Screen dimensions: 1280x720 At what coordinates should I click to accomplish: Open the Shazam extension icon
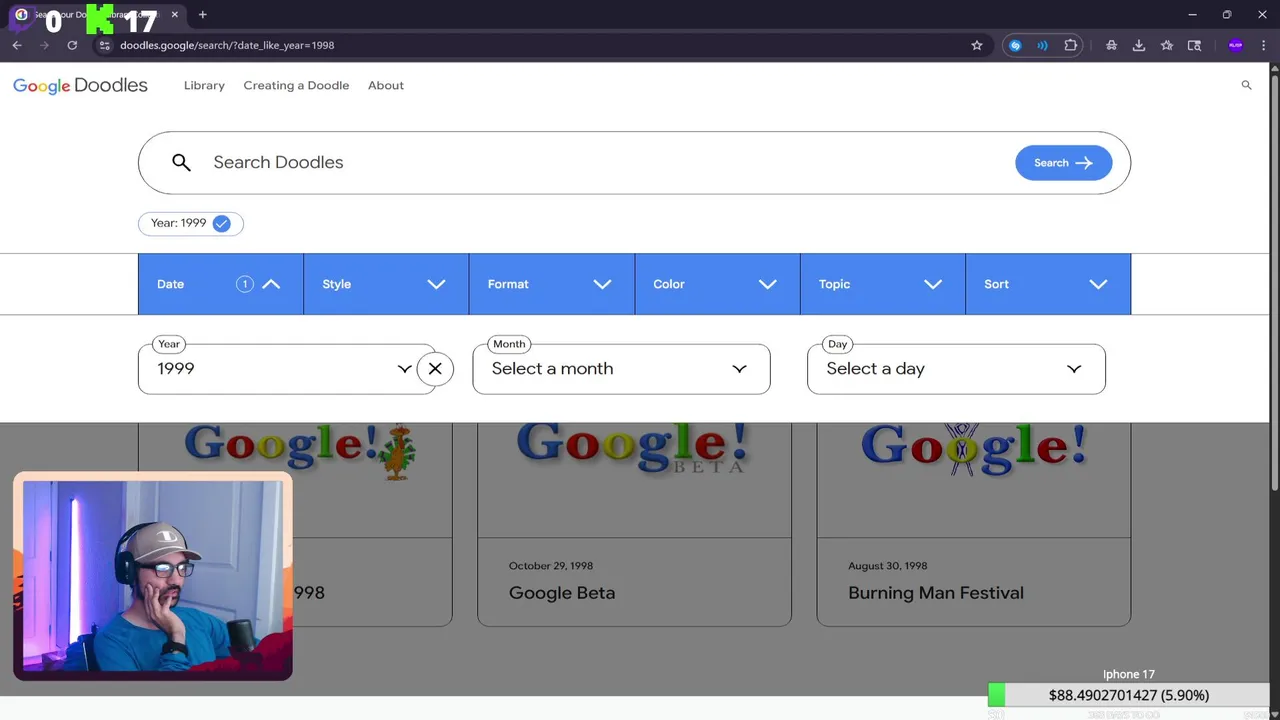1015,45
